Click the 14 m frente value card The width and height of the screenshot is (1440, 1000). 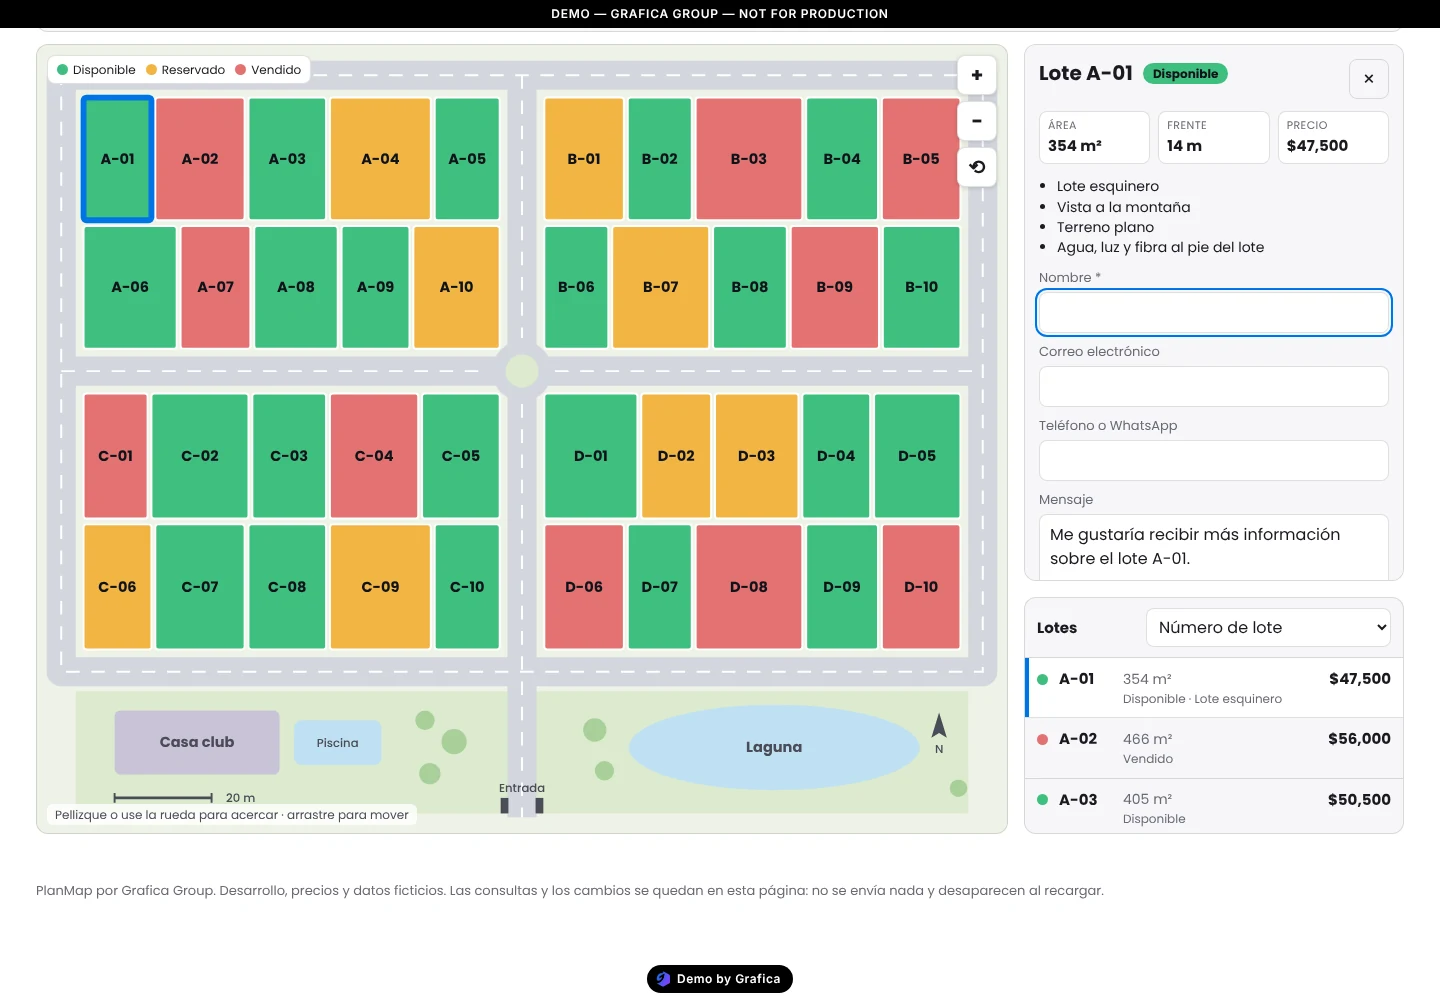click(1214, 137)
